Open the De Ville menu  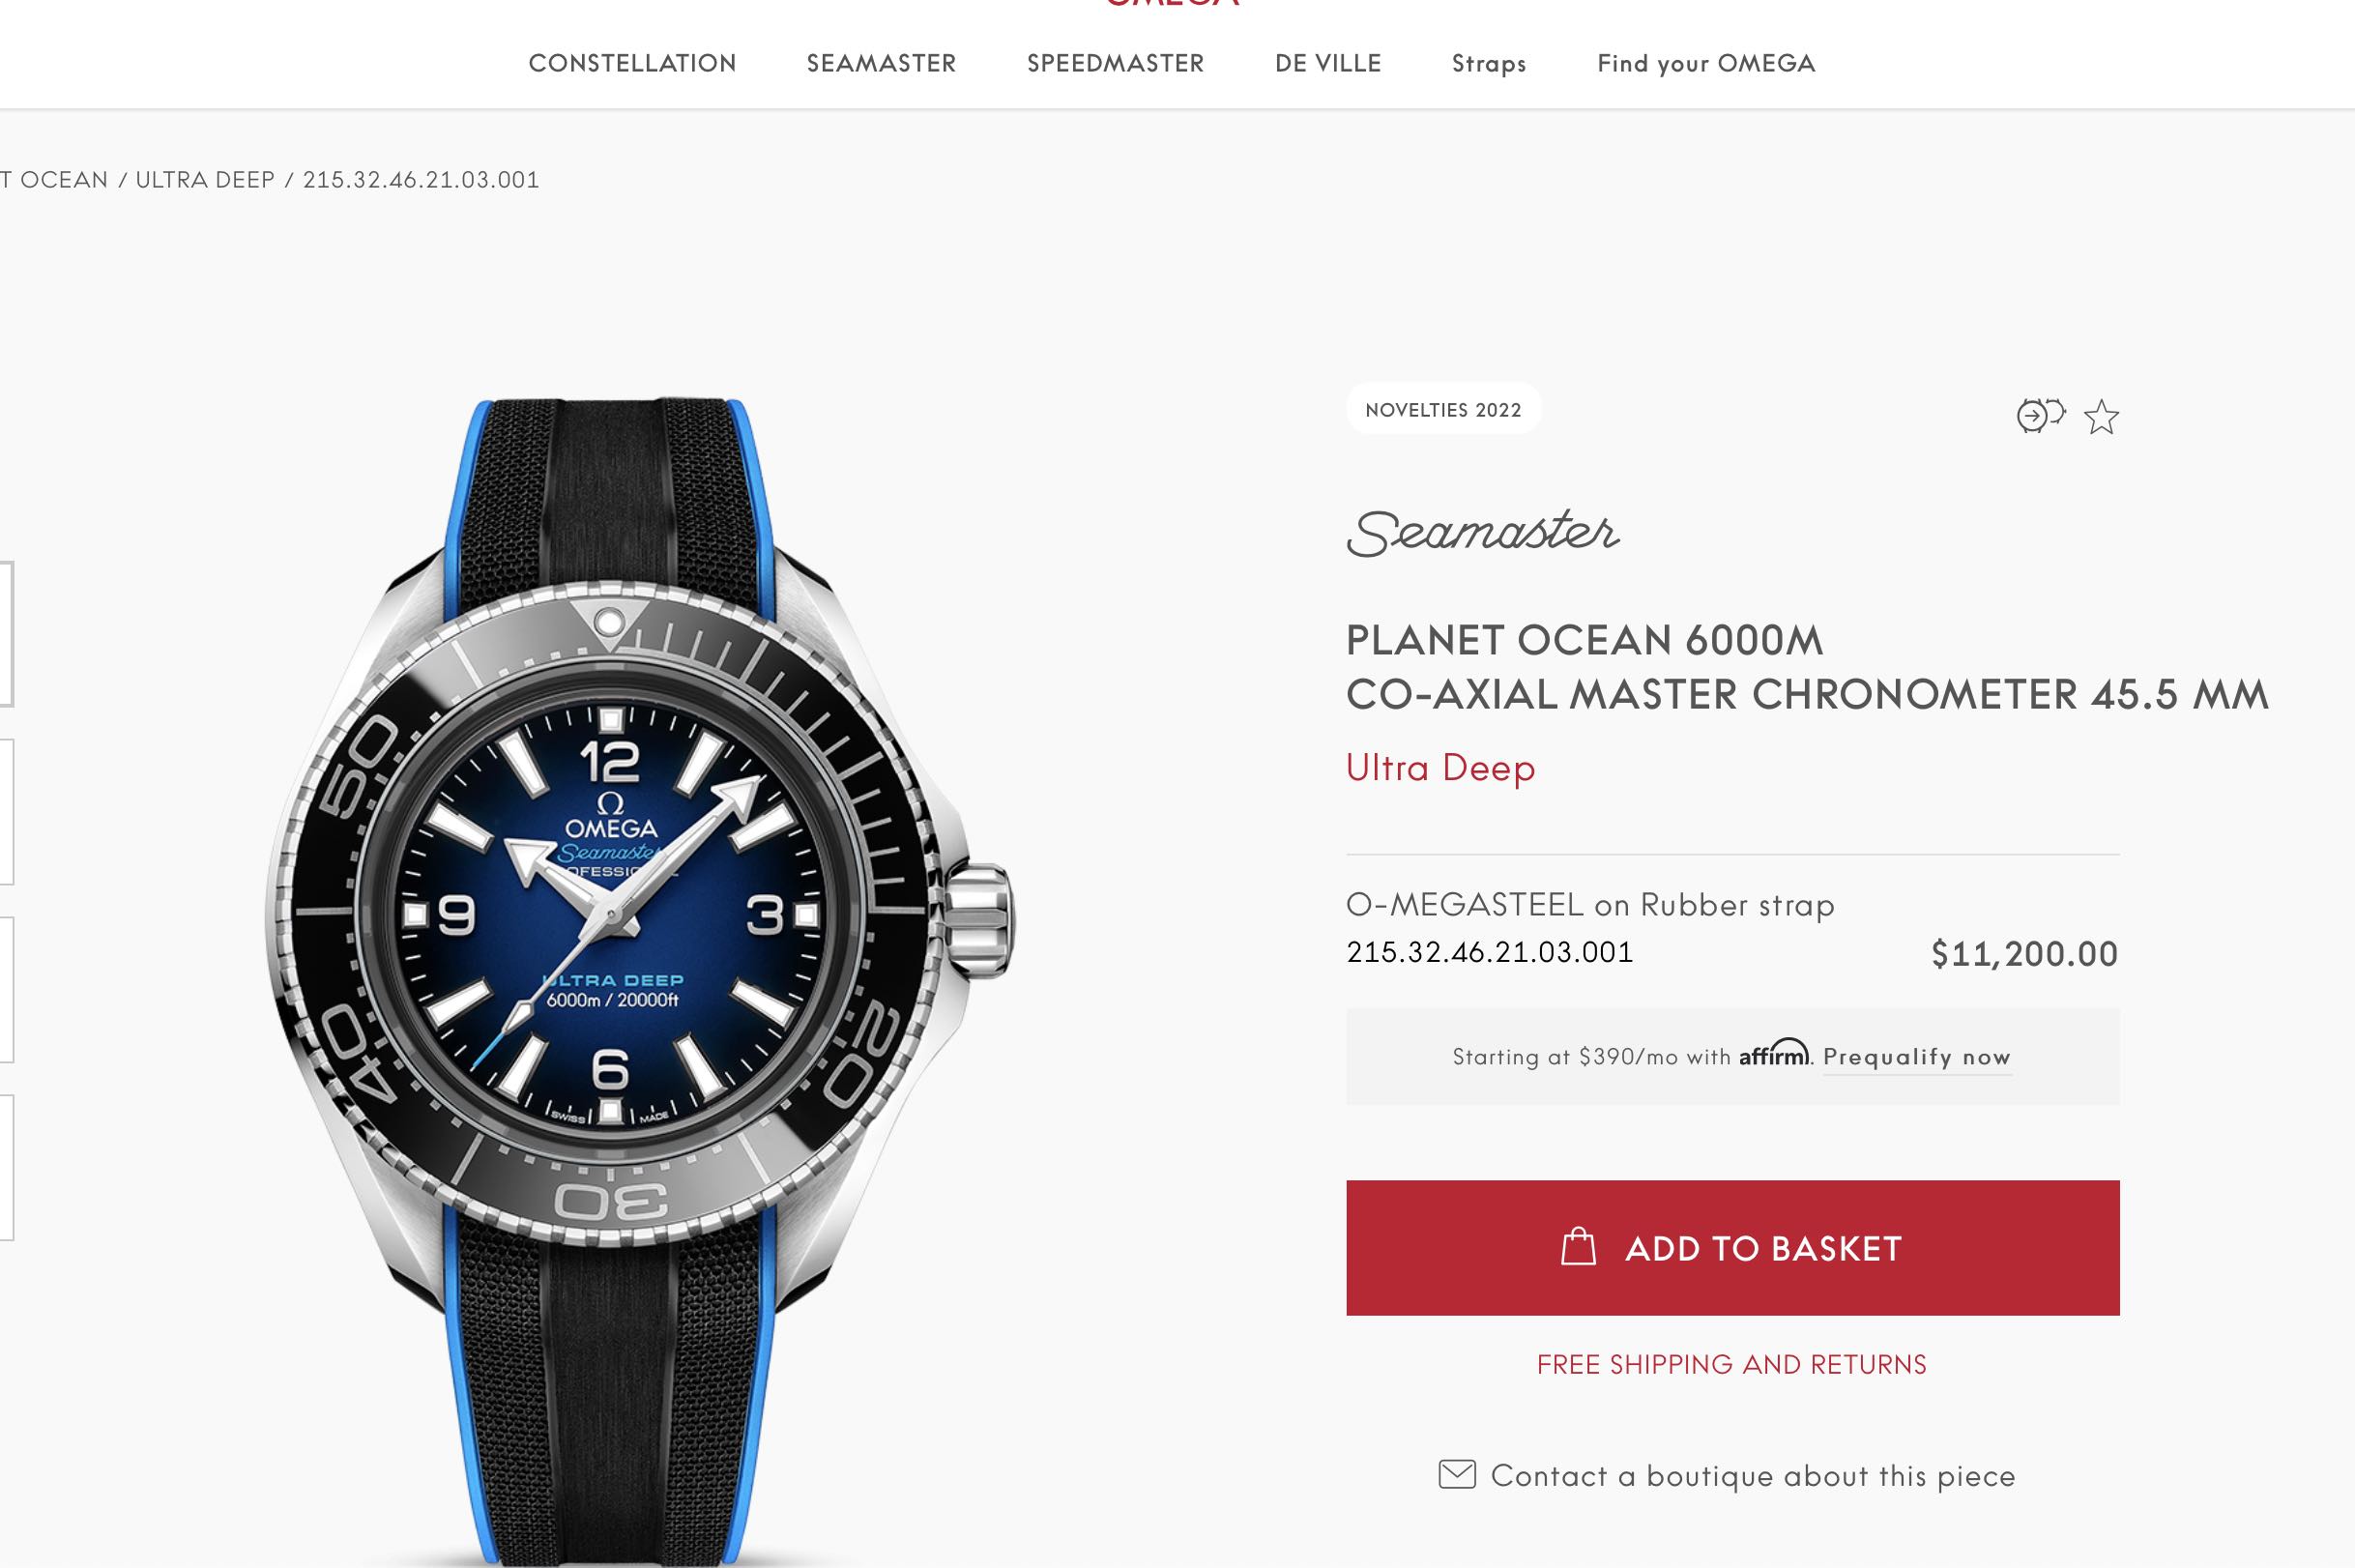point(1328,63)
